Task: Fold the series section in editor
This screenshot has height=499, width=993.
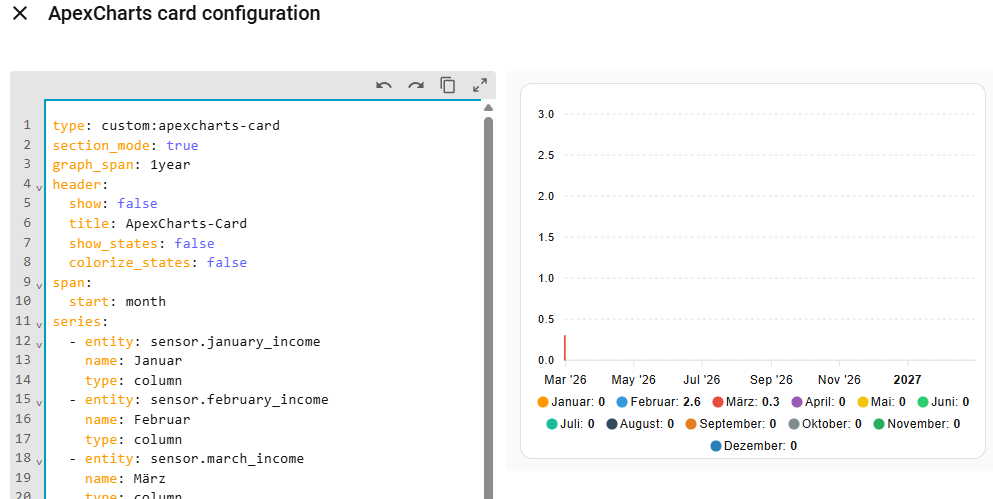Action: (x=39, y=323)
